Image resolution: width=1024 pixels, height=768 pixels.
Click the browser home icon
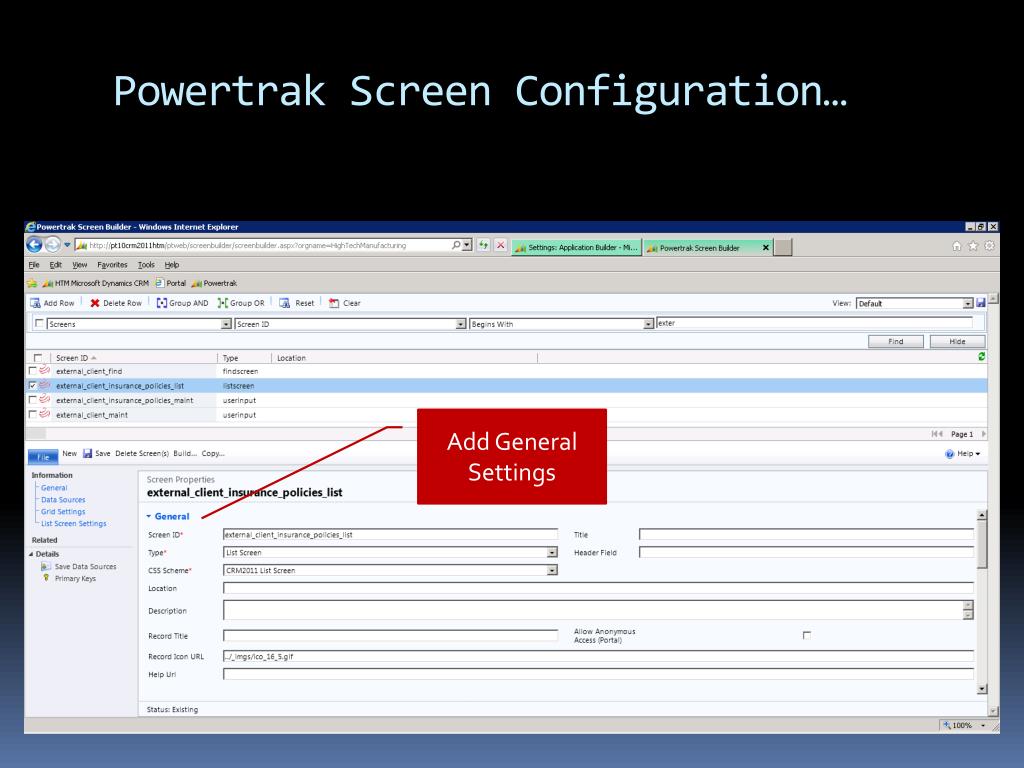[957, 246]
